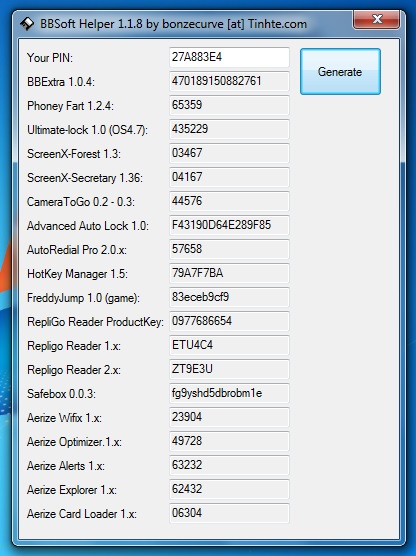The image size is (416, 556).
Task: Select the Advanced Auto Lock key field
Action: (229, 225)
